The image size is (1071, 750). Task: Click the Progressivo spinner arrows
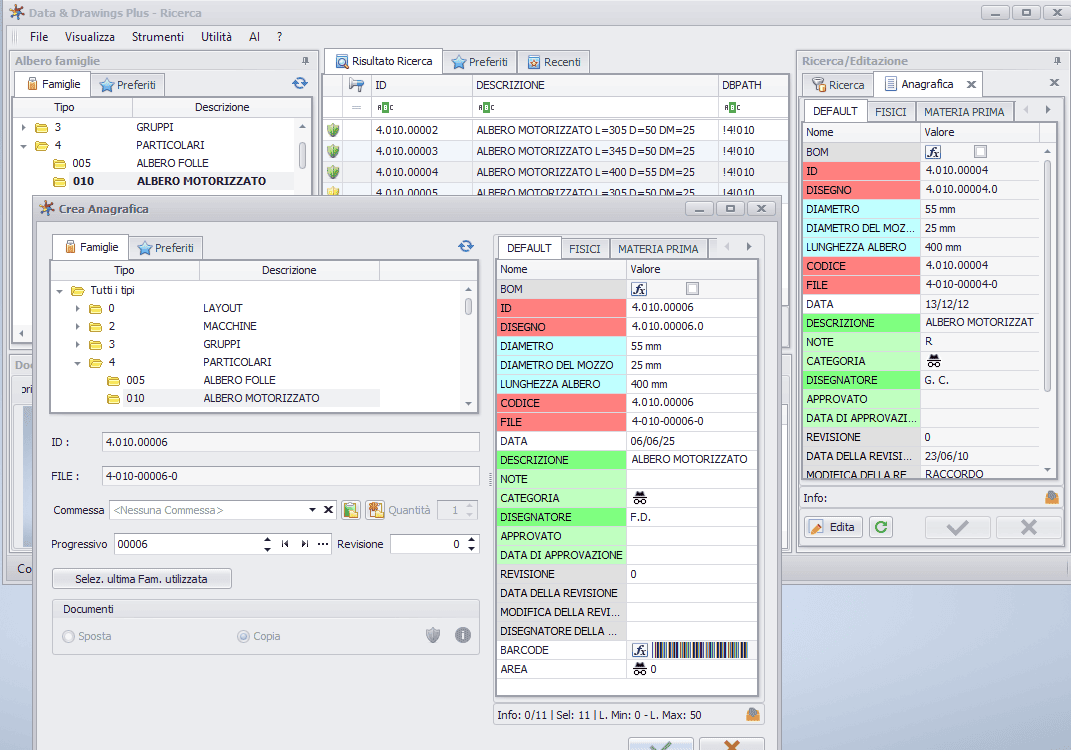[x=267, y=544]
